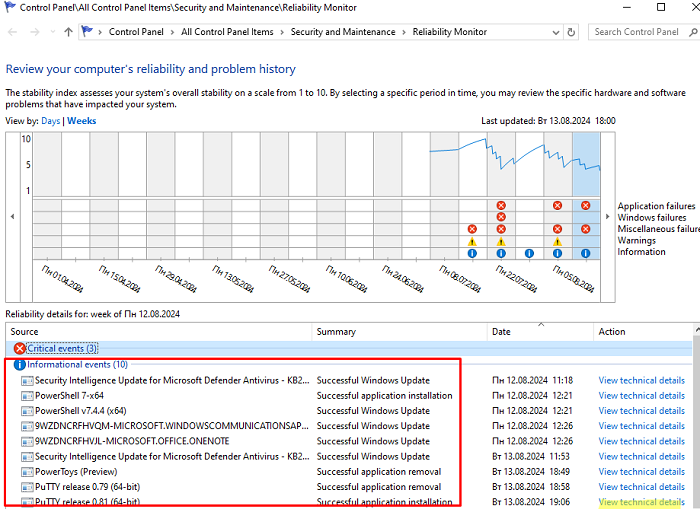700x509 pixels.
Task: Click the date Вт 13.08.2024 18:49
Action: [531, 472]
